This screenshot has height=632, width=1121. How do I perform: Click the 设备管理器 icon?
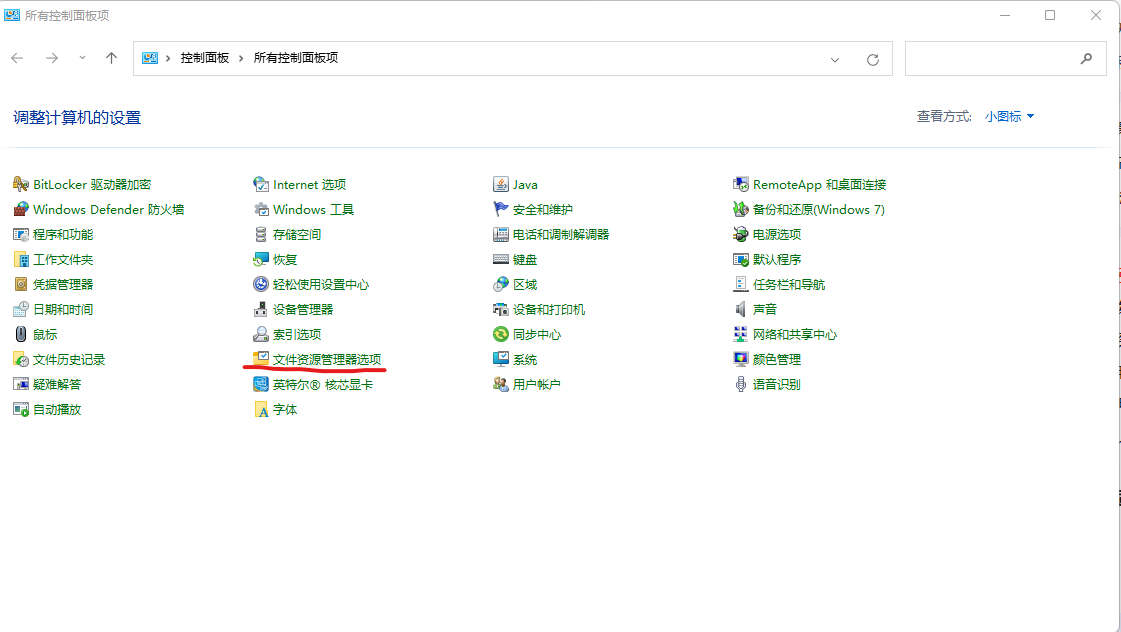261,309
